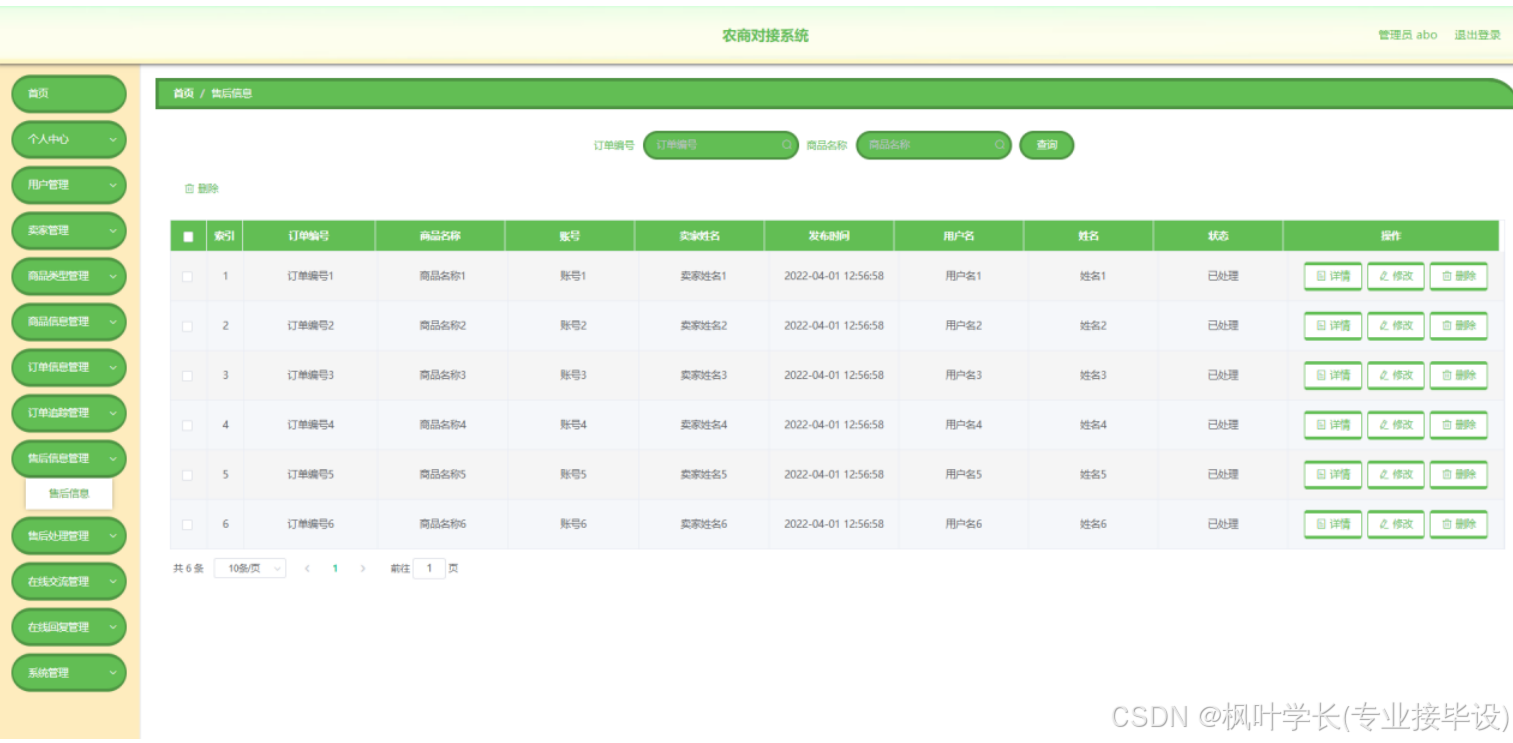
Task: Check the checkbox for row 订单编号2
Action: (187, 326)
